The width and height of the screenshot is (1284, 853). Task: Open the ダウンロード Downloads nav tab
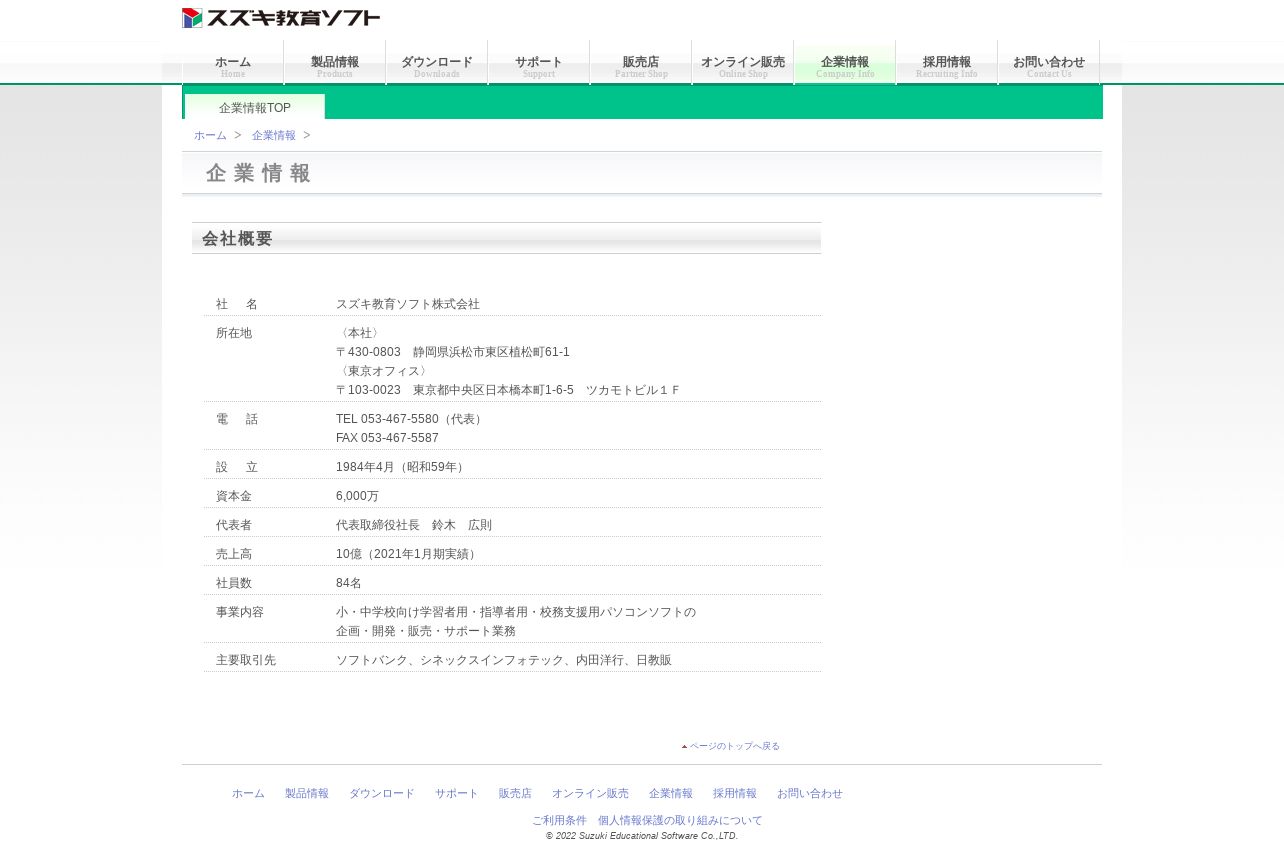point(437,63)
